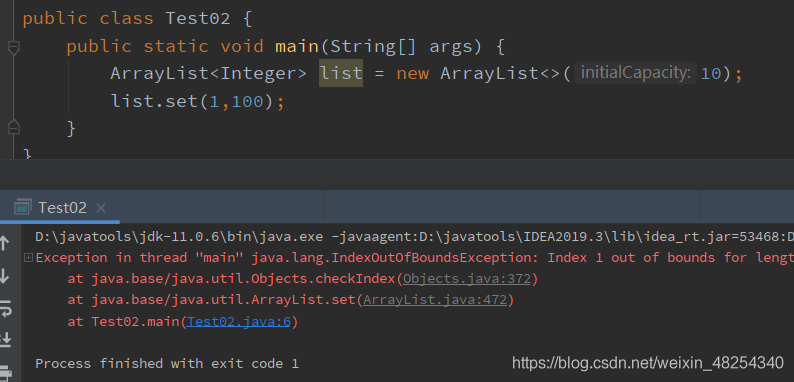Click the java.exe command line output
794x382 pixels.
click(415, 236)
